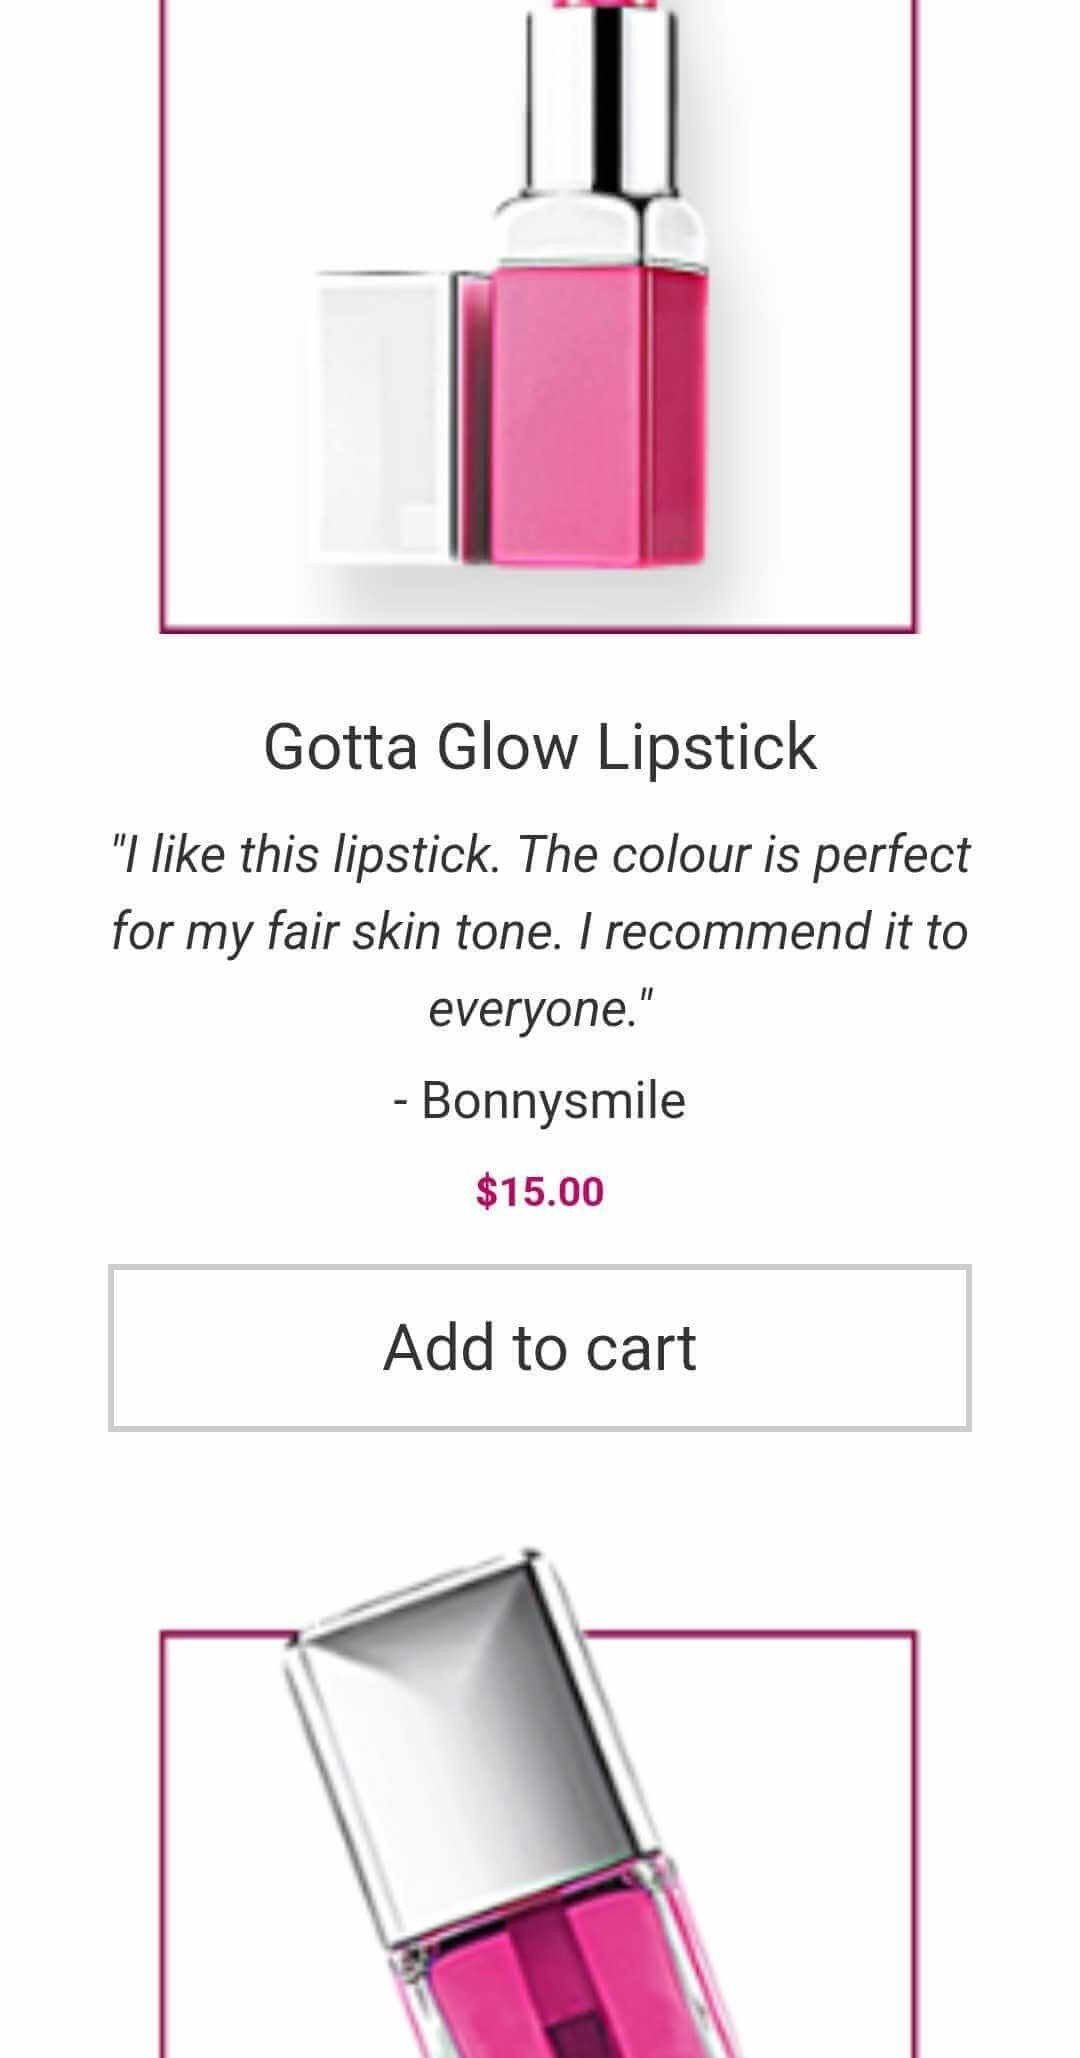Select the reviewer name Bonnysmile
The image size is (1080, 2058).
[x=553, y=1101]
